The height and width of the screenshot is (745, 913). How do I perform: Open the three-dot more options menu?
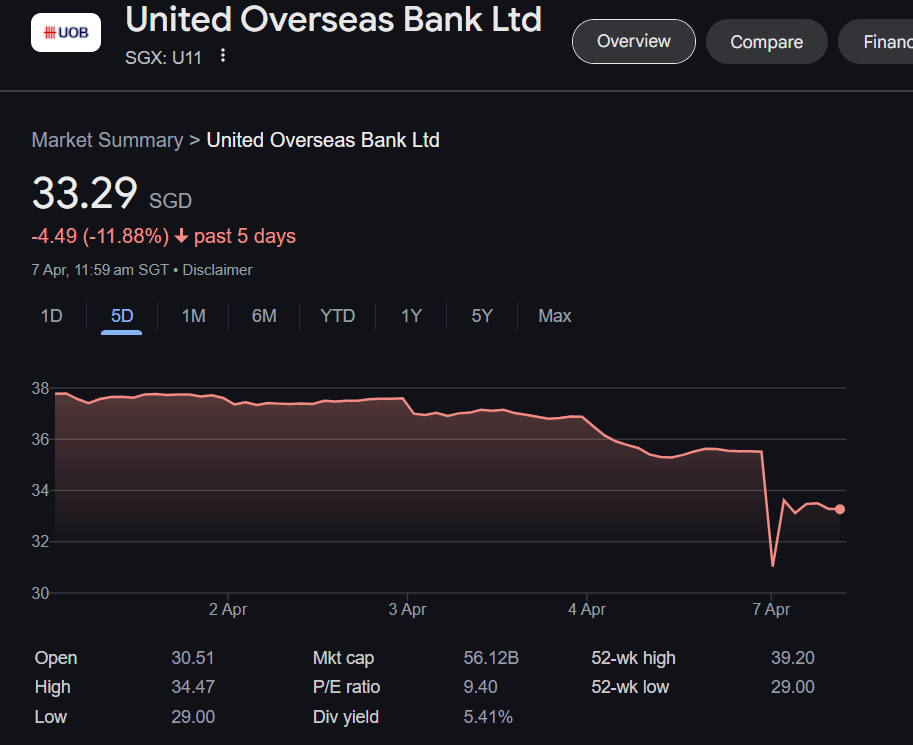pyautogui.click(x=222, y=56)
